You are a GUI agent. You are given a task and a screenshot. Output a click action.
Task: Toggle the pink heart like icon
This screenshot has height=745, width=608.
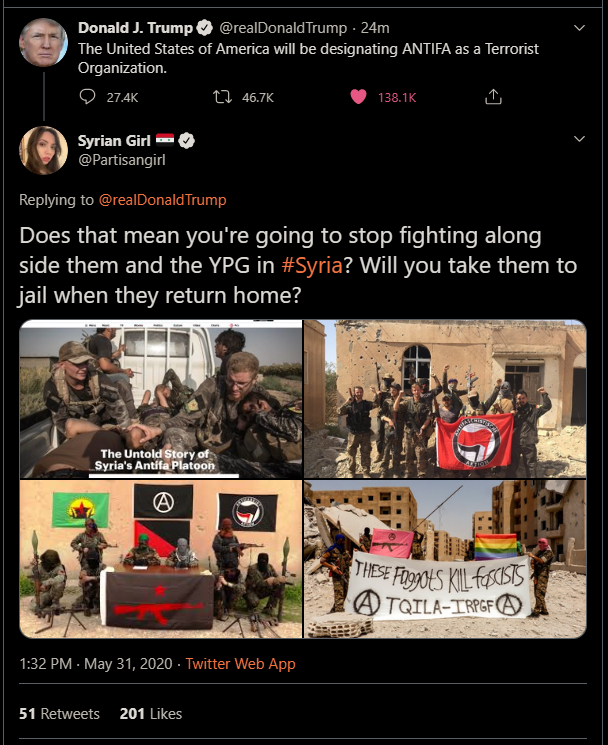[x=358, y=97]
